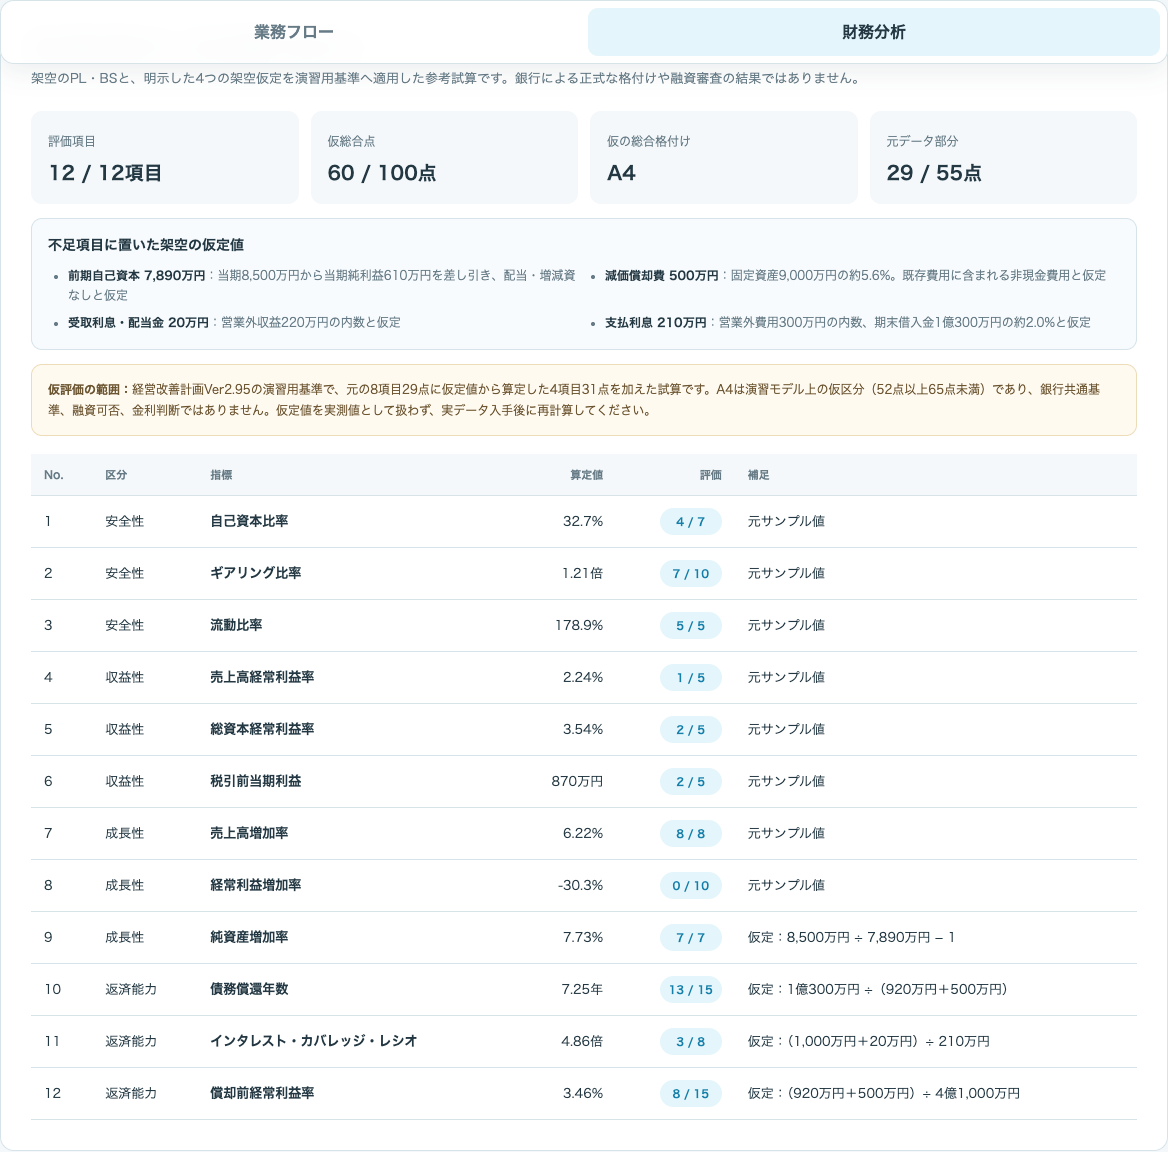Viewport: 1168px width, 1152px height.
Task: Click the 評価 column header
Action: click(x=711, y=475)
